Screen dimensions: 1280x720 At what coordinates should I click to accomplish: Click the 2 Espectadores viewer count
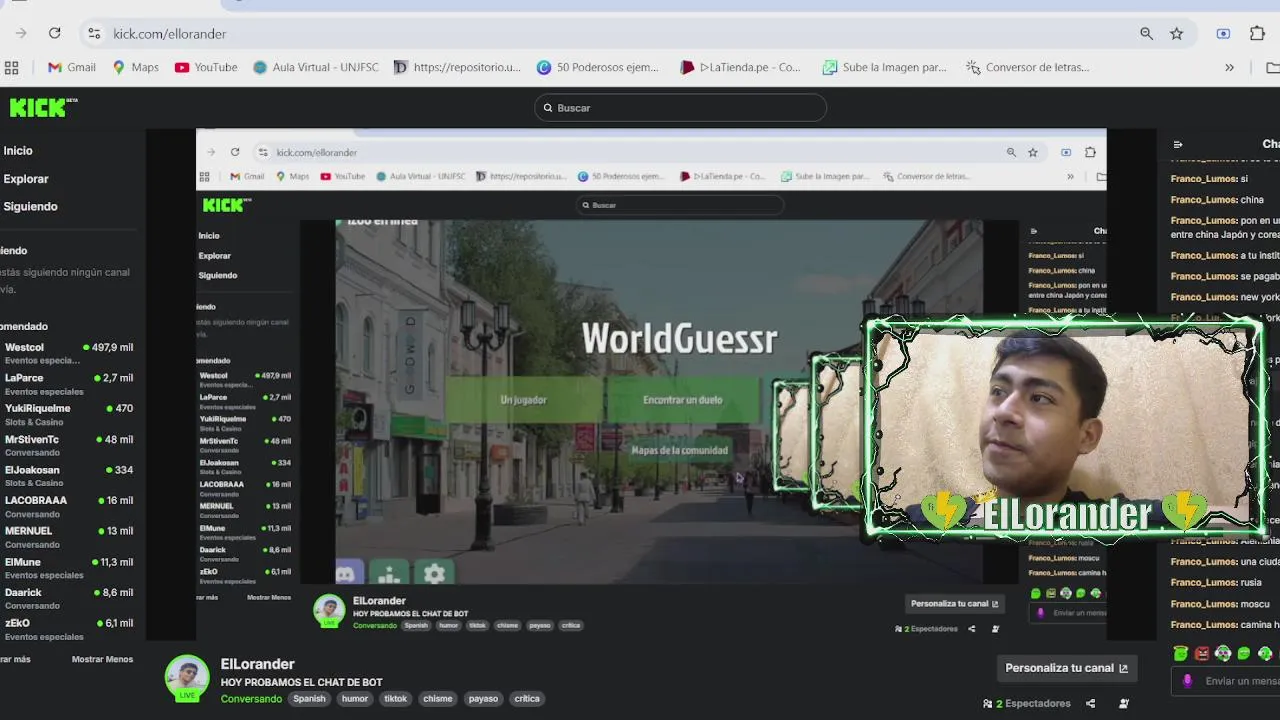1027,703
